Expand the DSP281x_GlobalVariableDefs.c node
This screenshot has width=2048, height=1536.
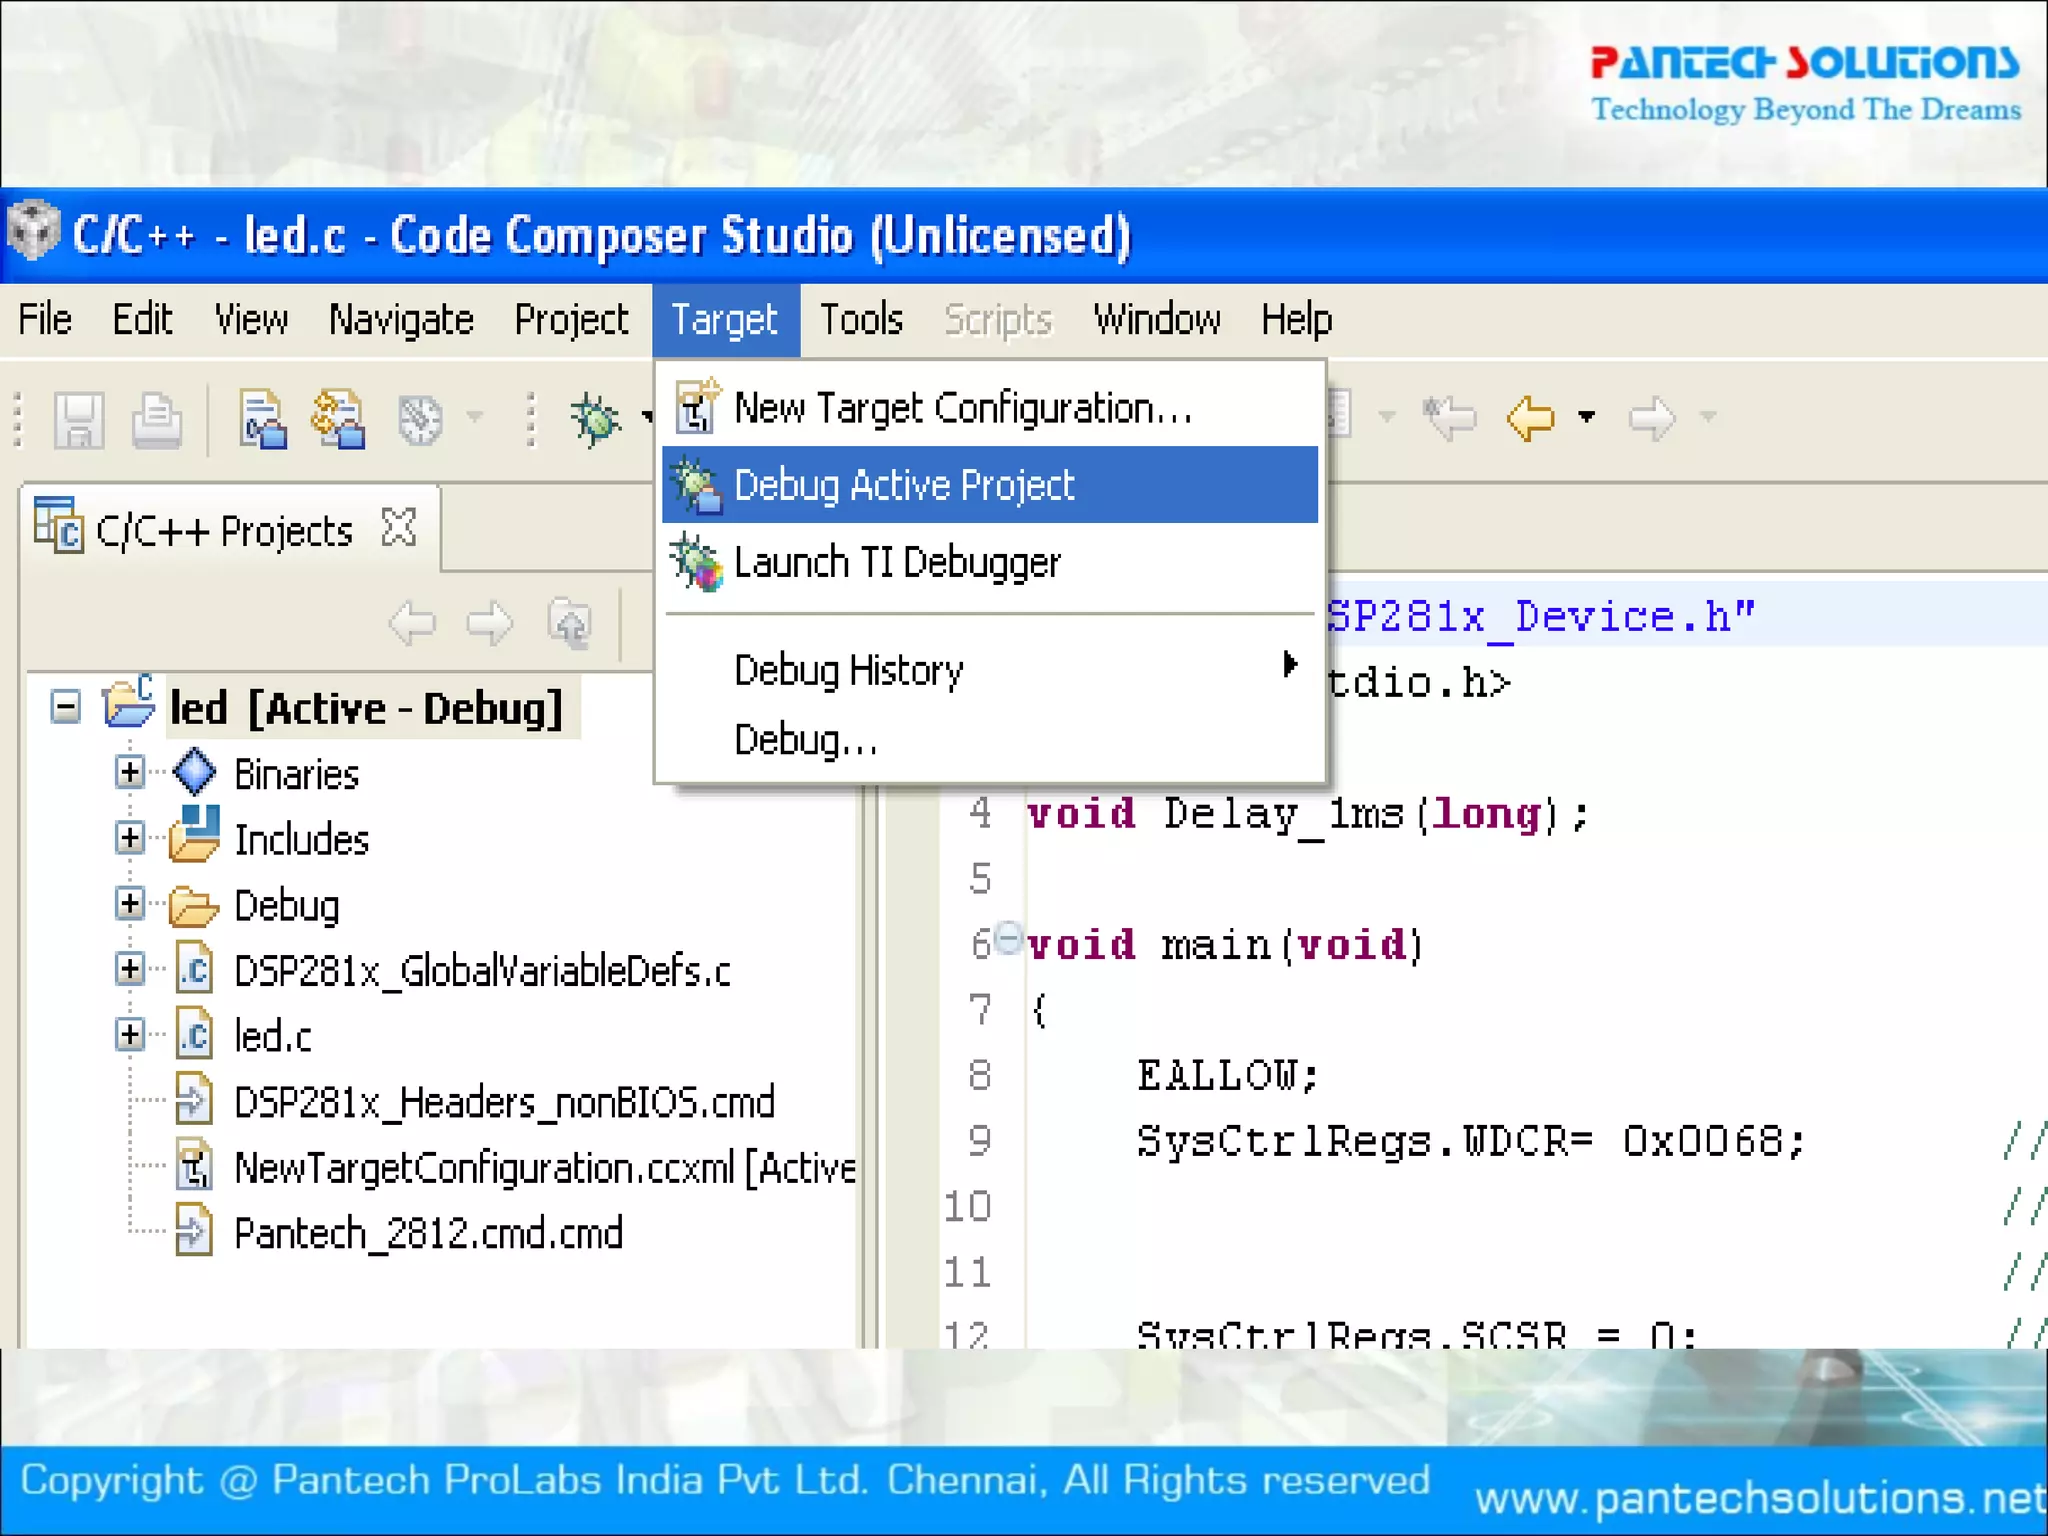129,968
